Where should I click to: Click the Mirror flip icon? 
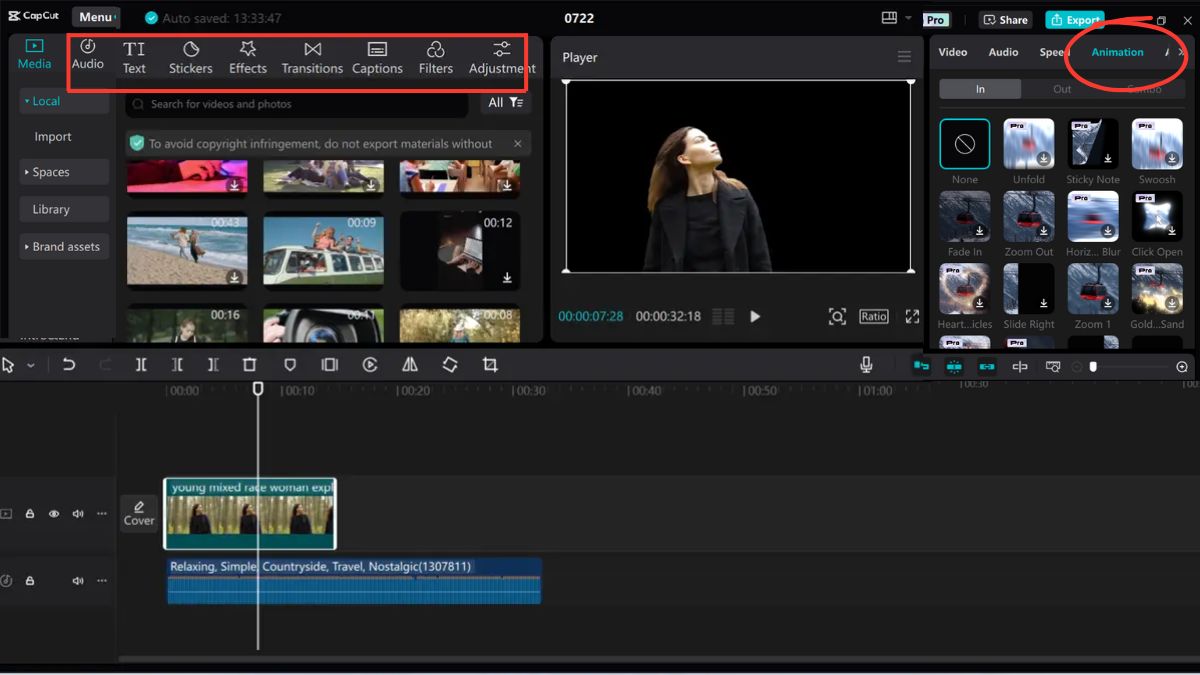tap(410, 365)
